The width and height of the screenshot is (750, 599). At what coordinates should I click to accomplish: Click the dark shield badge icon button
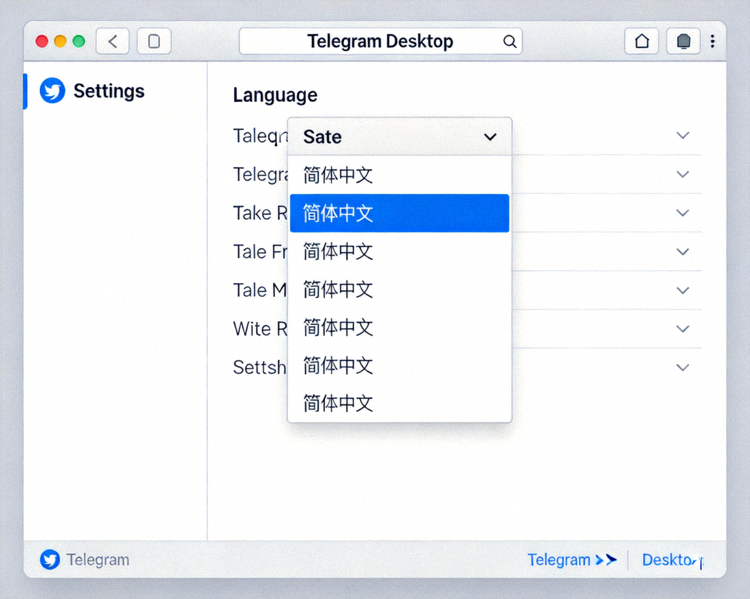coord(684,42)
